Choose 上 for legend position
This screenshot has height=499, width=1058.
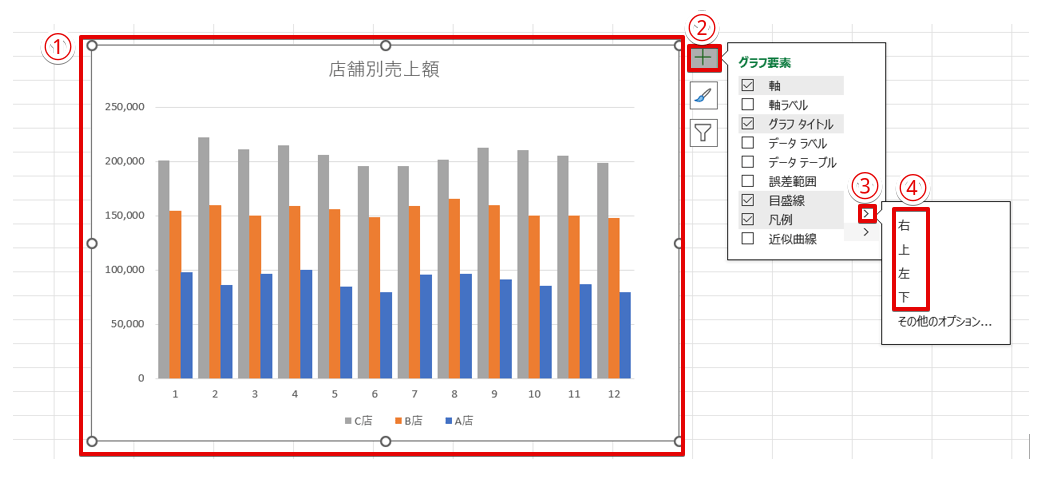(x=904, y=250)
